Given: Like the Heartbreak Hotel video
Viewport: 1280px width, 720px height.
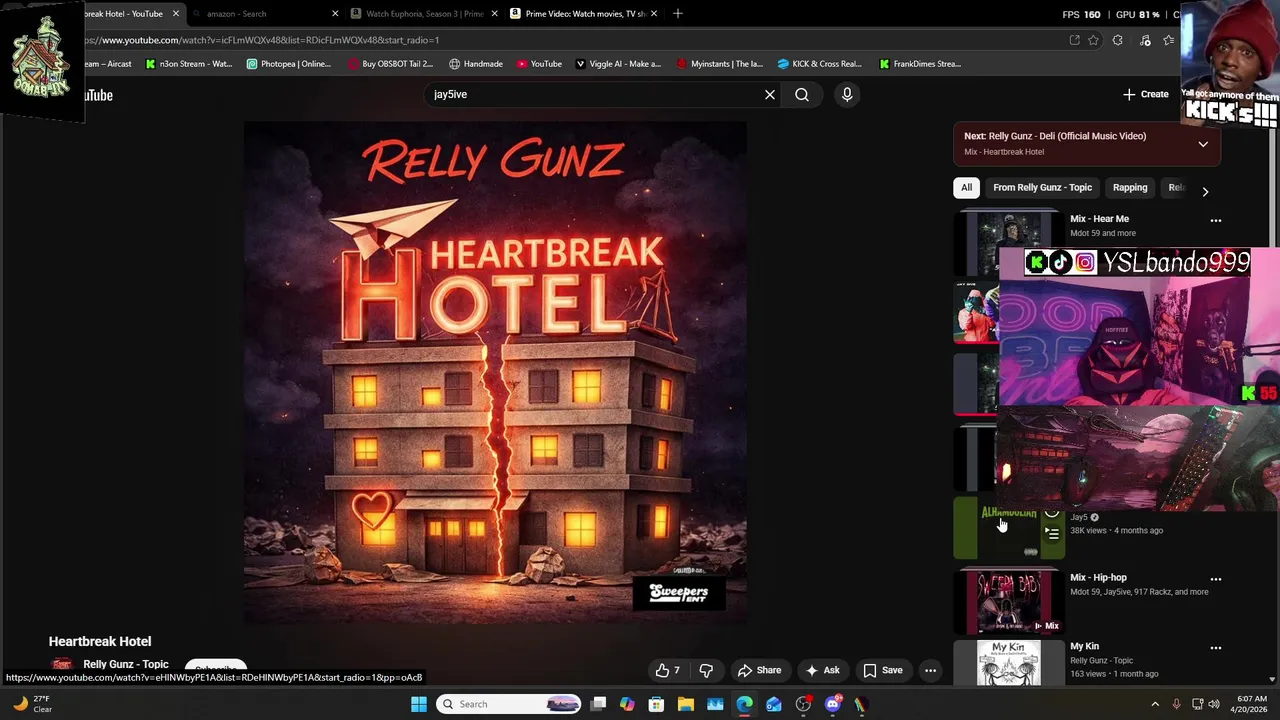Looking at the screenshot, I should (667, 671).
